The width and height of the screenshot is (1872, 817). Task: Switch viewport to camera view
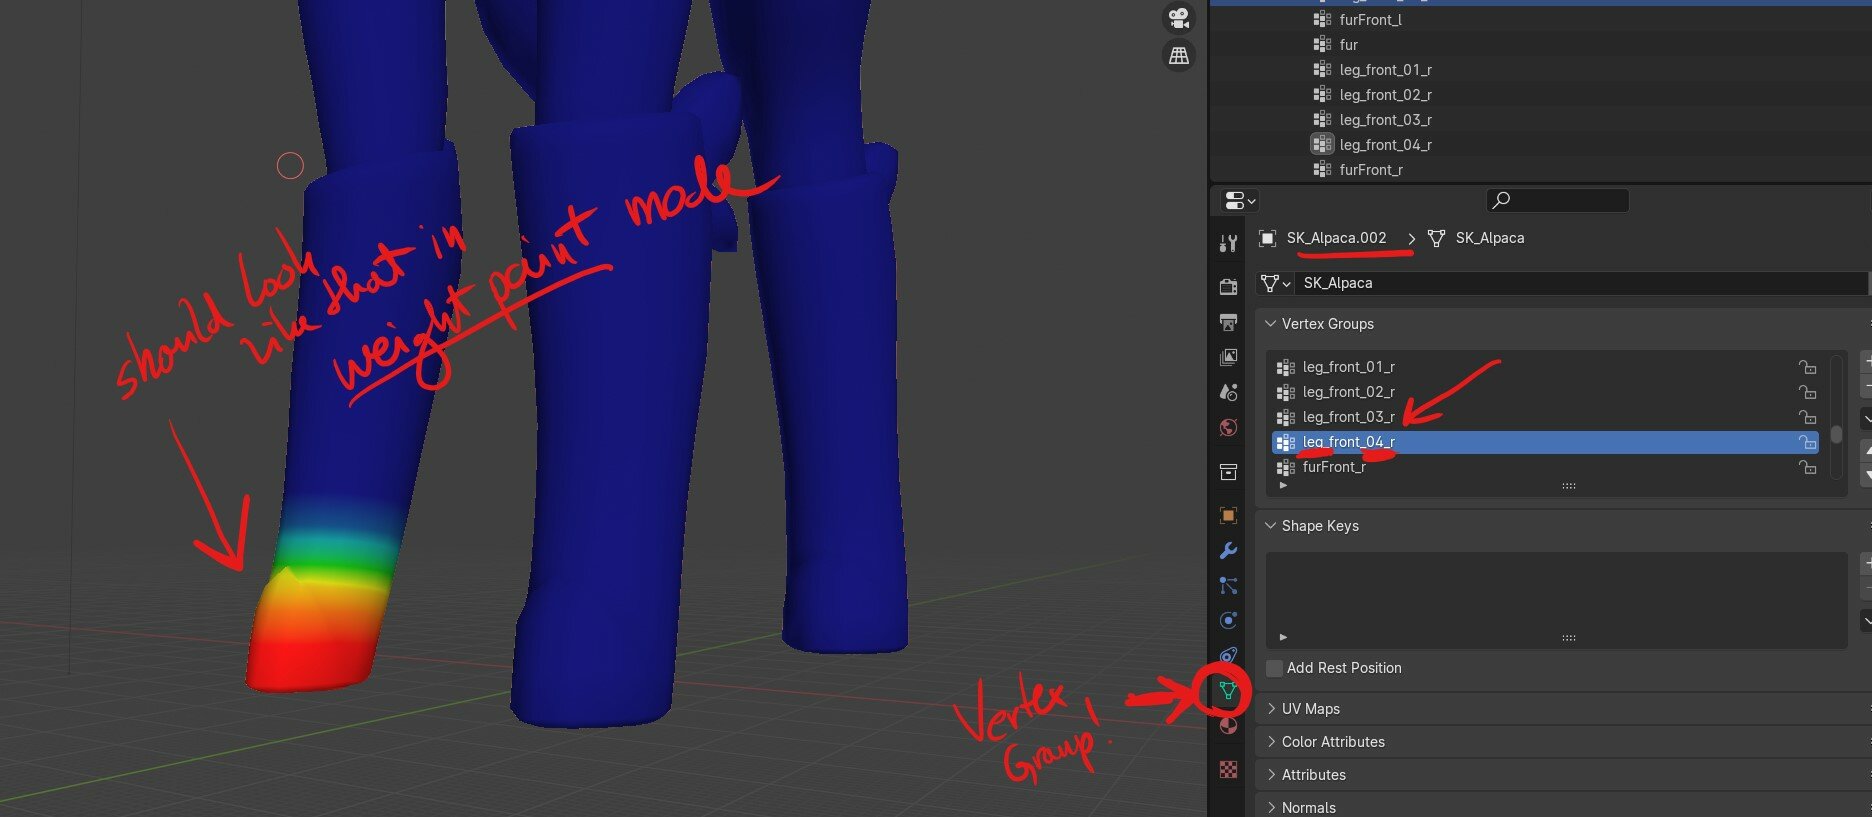click(1179, 18)
